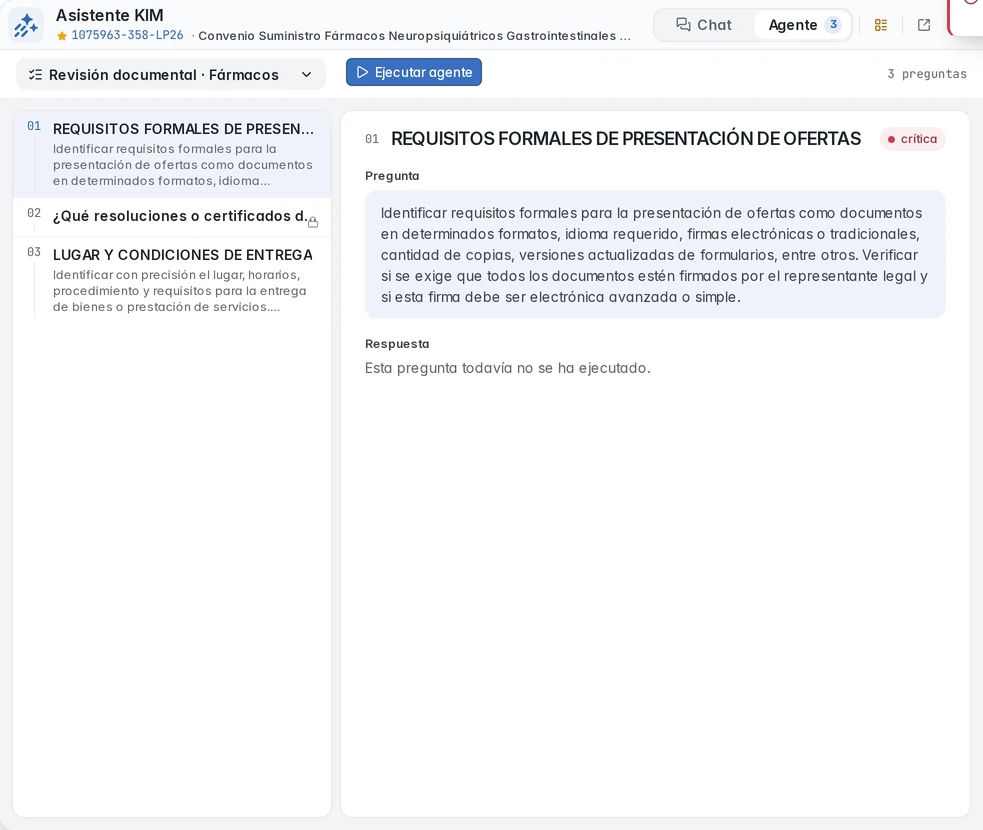Click the Pregunta section label
The width and height of the screenshot is (983, 830).
point(392,176)
